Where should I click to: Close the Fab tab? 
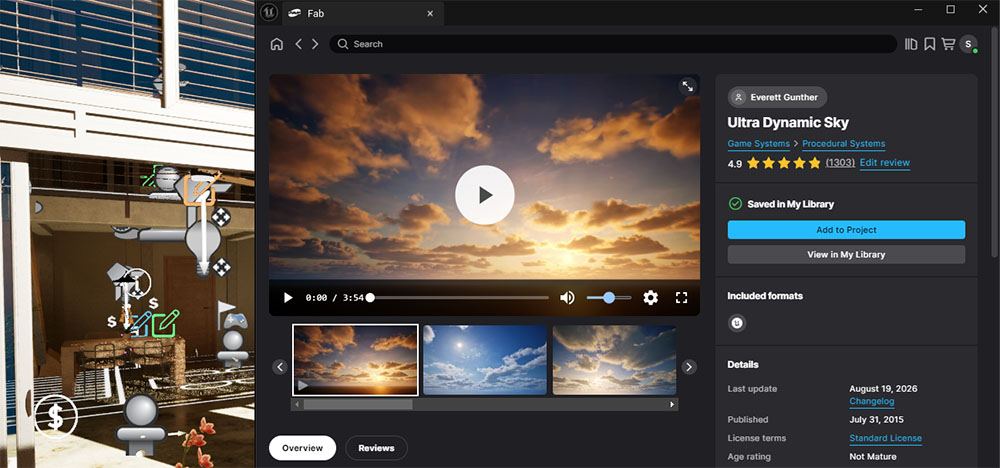[x=430, y=13]
